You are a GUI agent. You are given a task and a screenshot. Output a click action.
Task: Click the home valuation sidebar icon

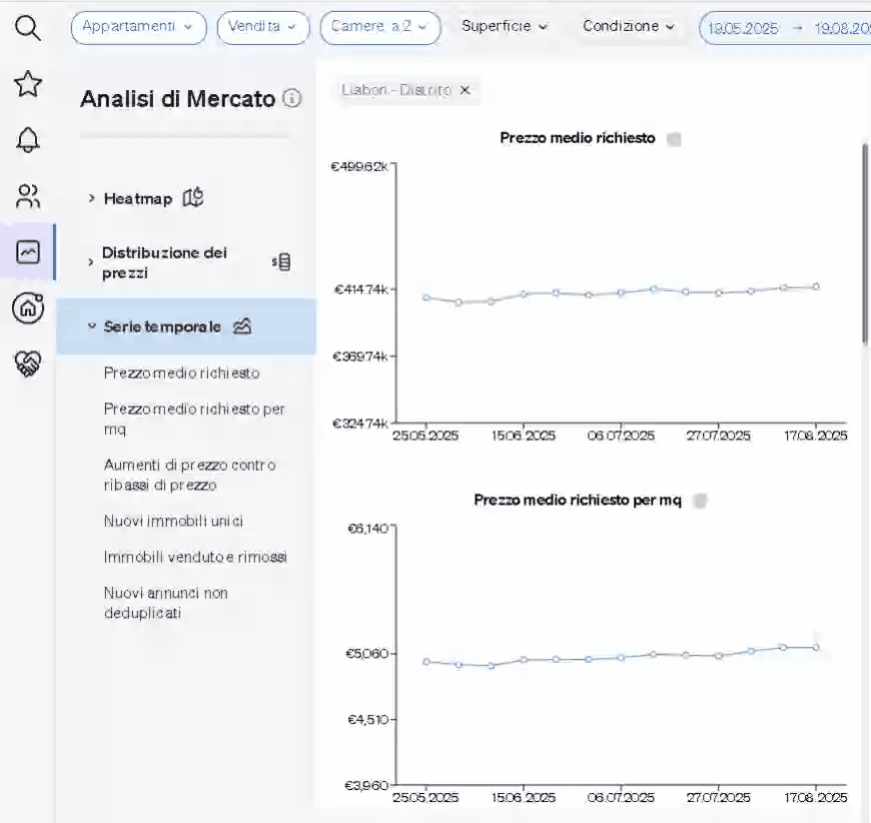[28, 308]
